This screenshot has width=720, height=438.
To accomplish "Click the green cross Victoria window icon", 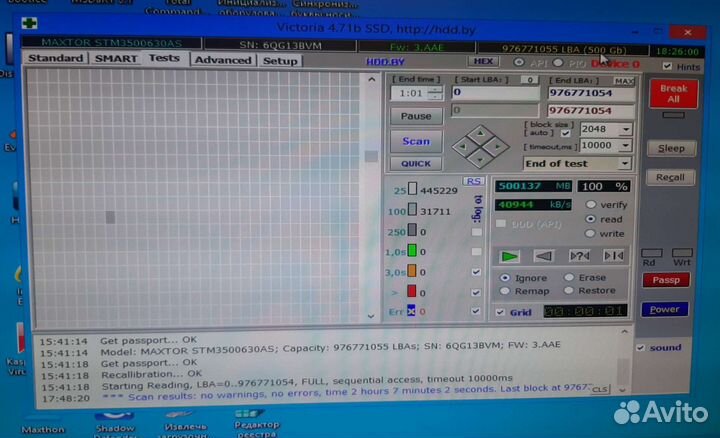I will click(29, 23).
